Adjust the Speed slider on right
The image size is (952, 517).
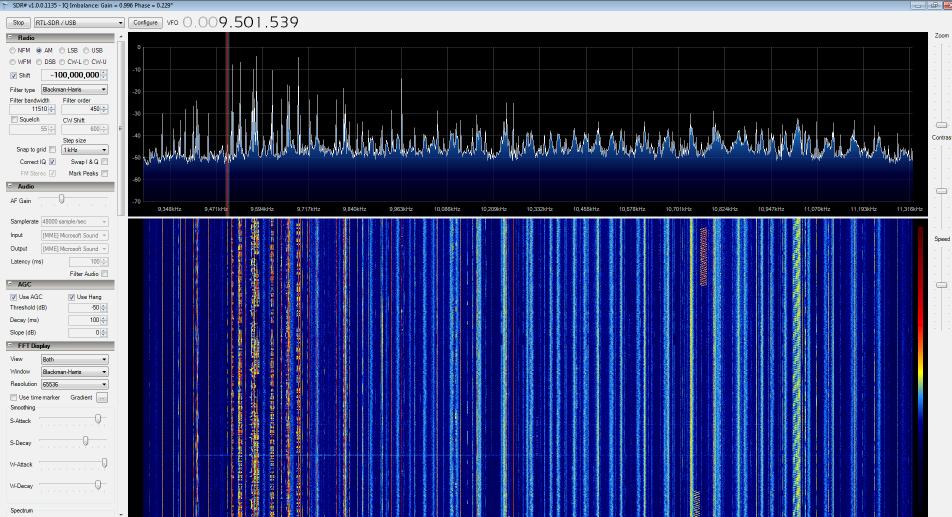pos(941,285)
